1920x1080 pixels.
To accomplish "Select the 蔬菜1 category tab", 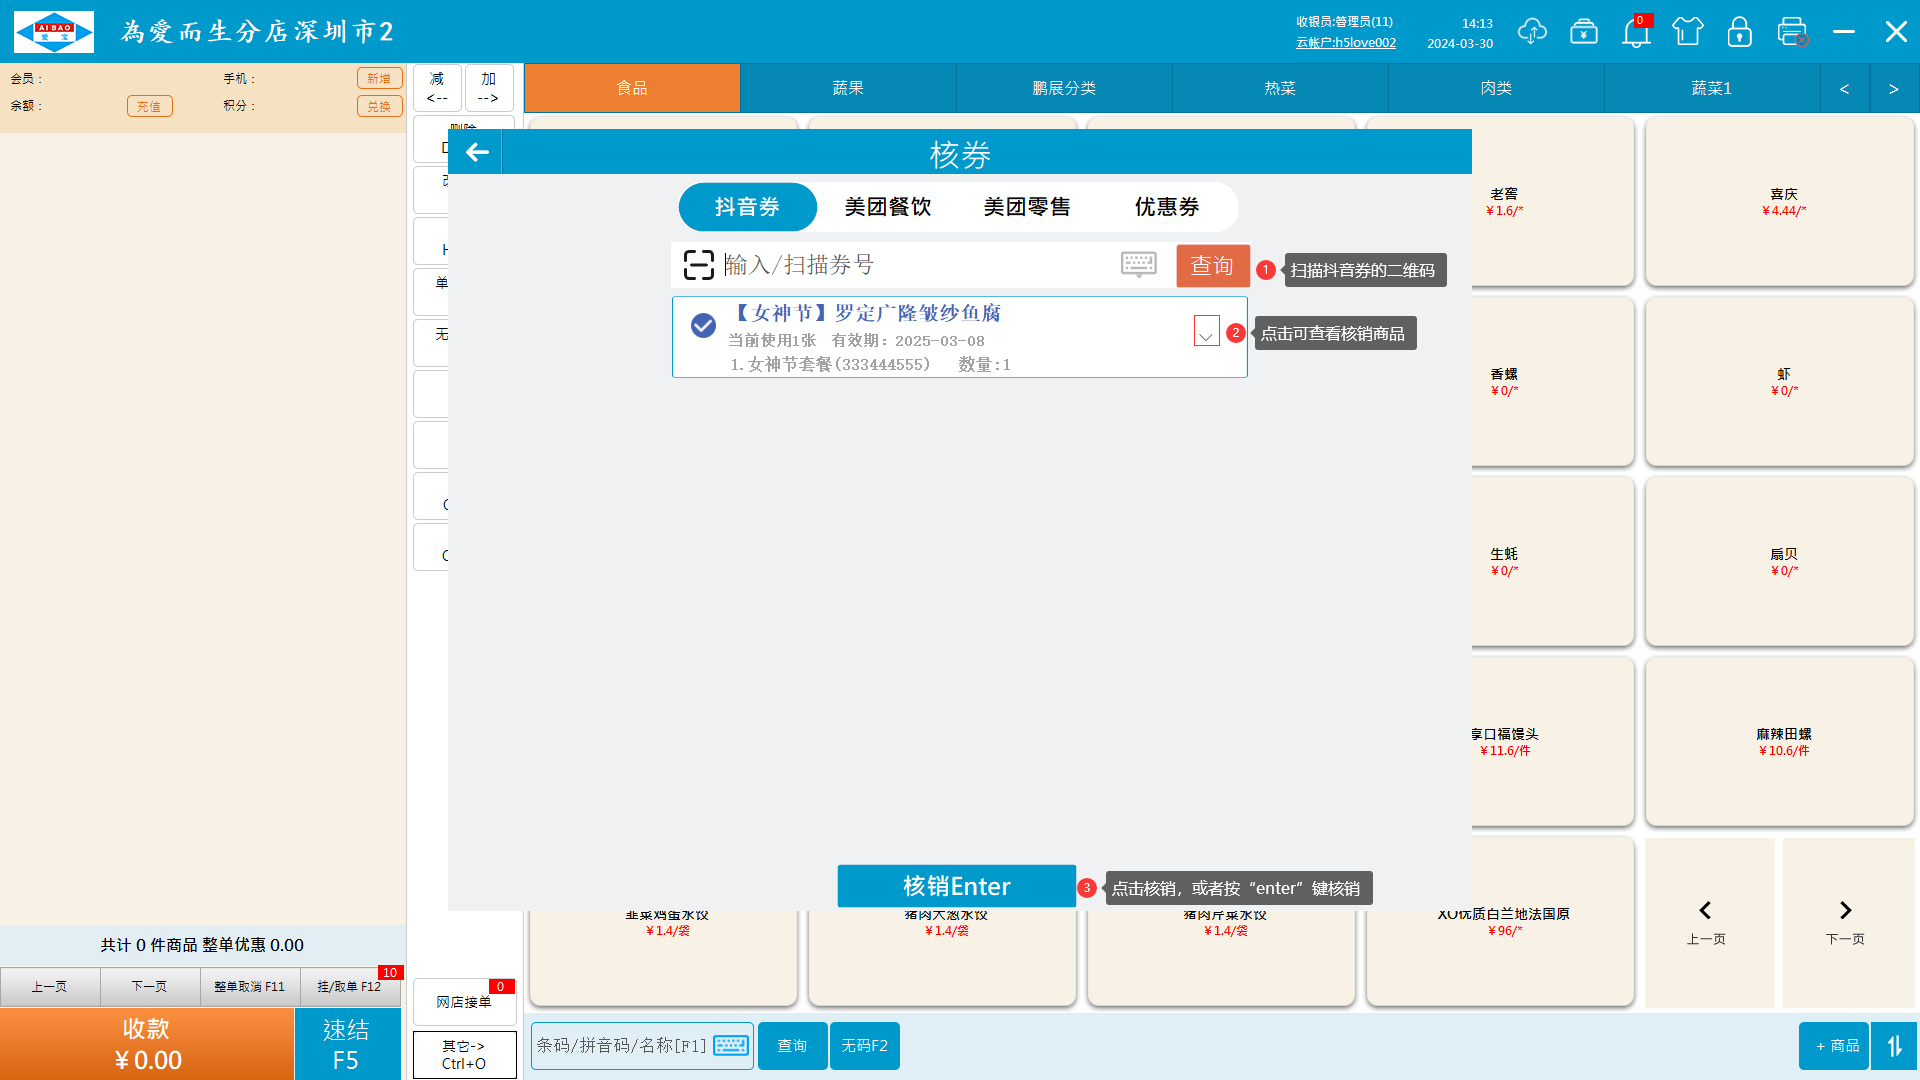I will pyautogui.click(x=1712, y=88).
